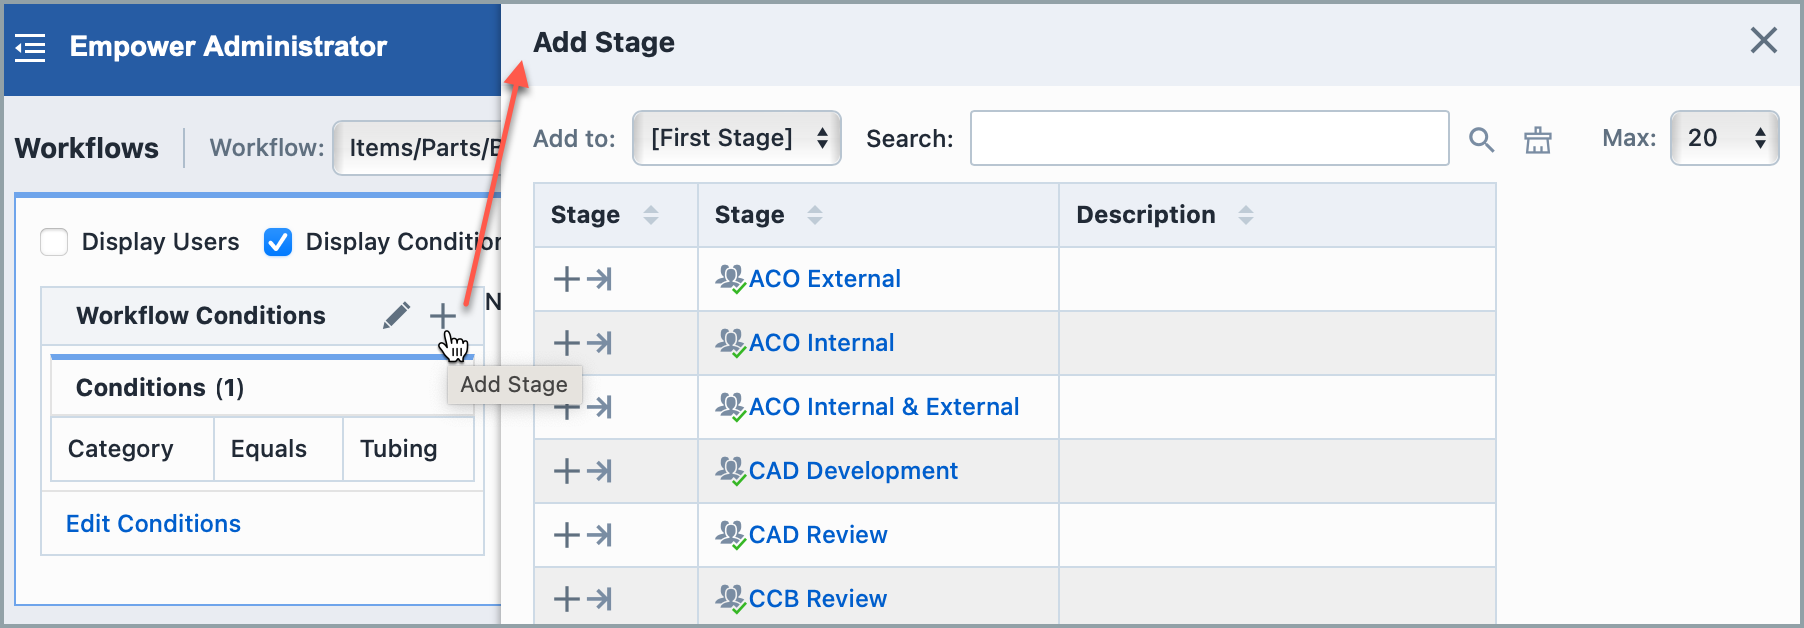The height and width of the screenshot is (628, 1804).
Task: Click the arrow-to-bar icon in CCB Review row
Action: tap(599, 599)
